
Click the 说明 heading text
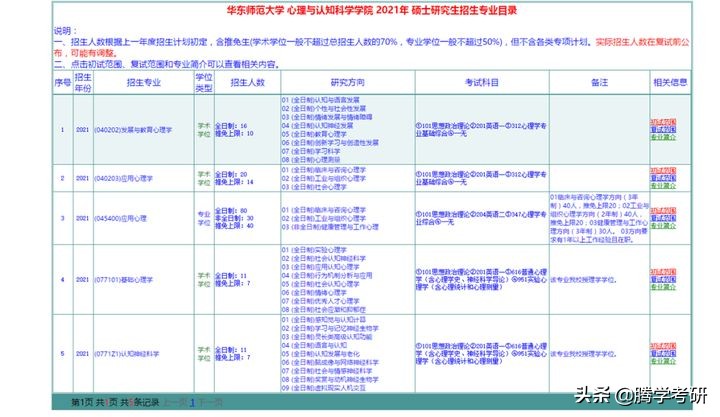65,31
